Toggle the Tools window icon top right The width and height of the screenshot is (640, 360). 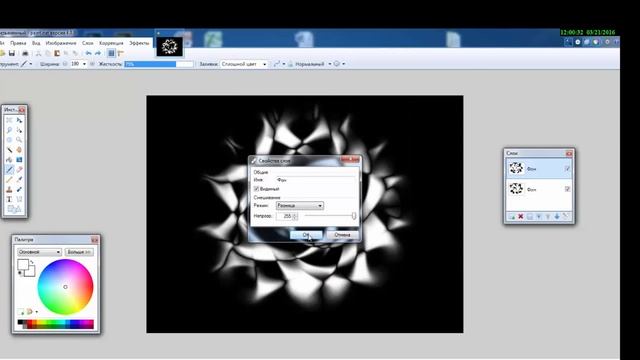(x=568, y=42)
